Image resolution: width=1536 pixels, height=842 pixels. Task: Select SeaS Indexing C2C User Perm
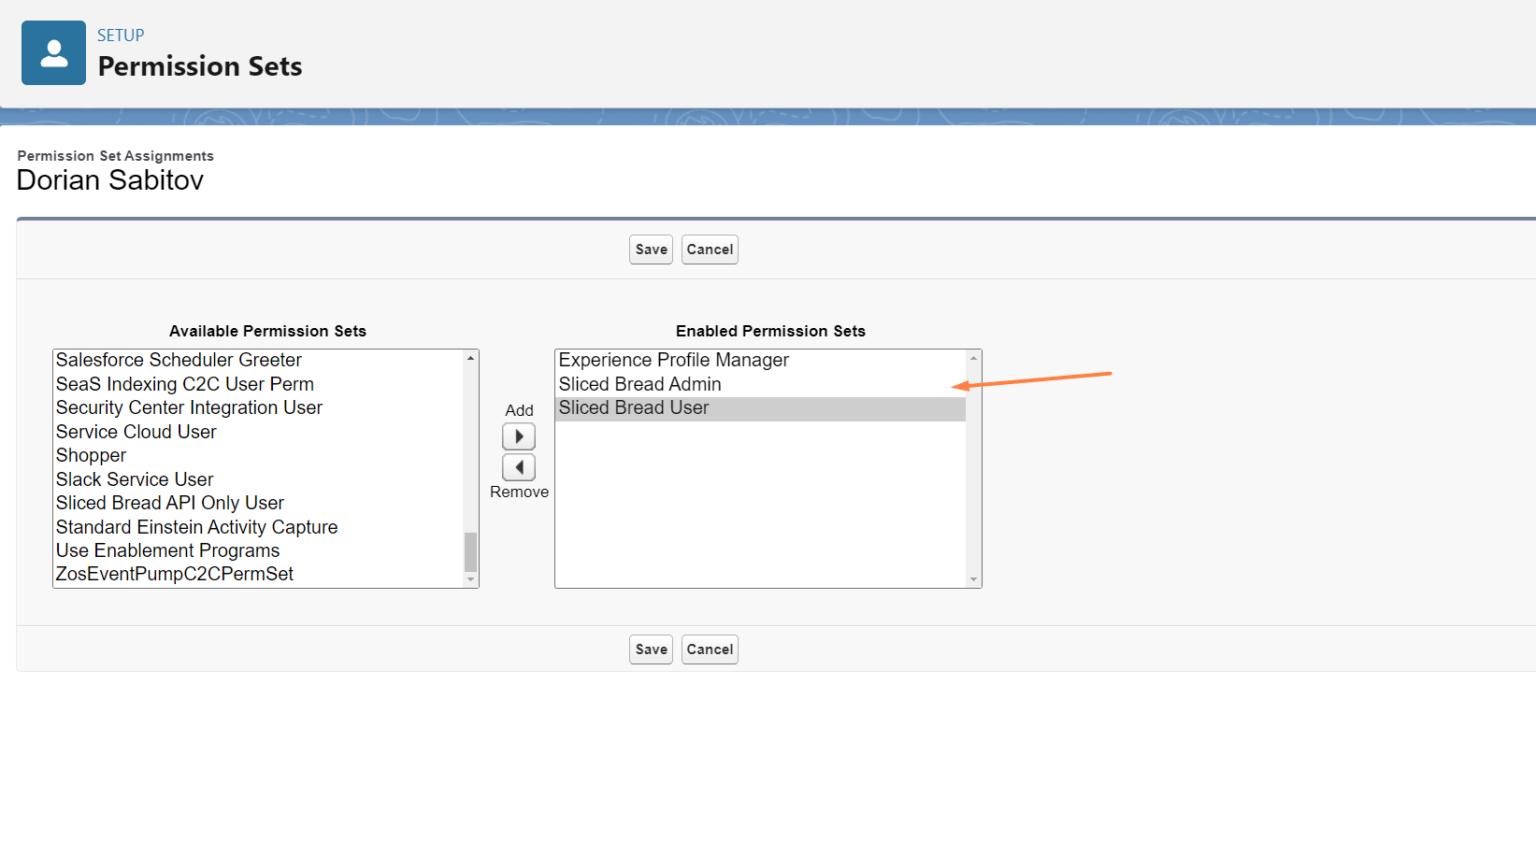click(185, 384)
